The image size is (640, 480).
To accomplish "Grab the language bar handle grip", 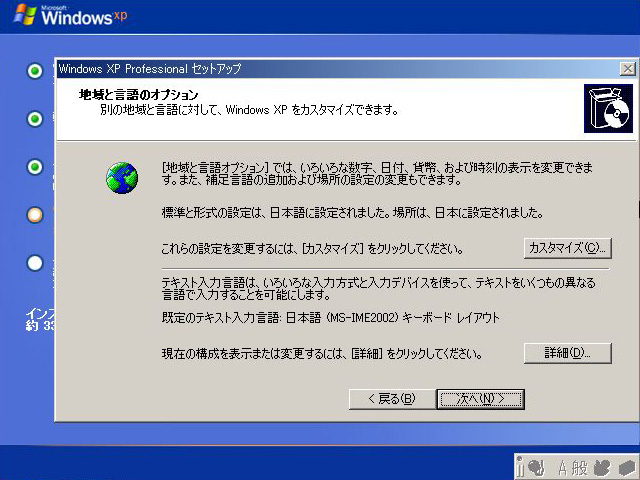I will tap(519, 467).
